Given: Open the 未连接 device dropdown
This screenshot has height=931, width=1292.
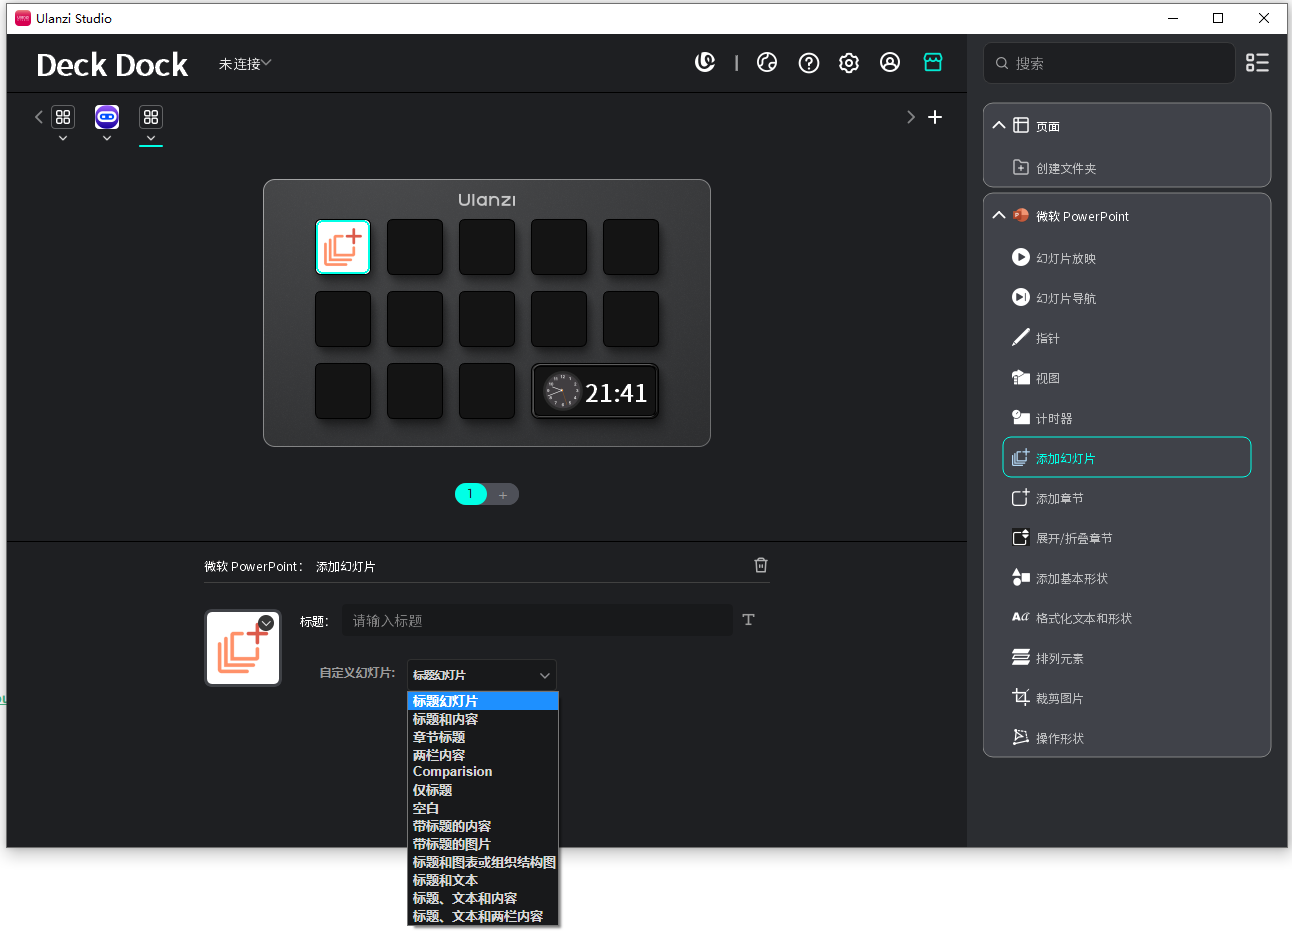Looking at the screenshot, I should coord(245,64).
